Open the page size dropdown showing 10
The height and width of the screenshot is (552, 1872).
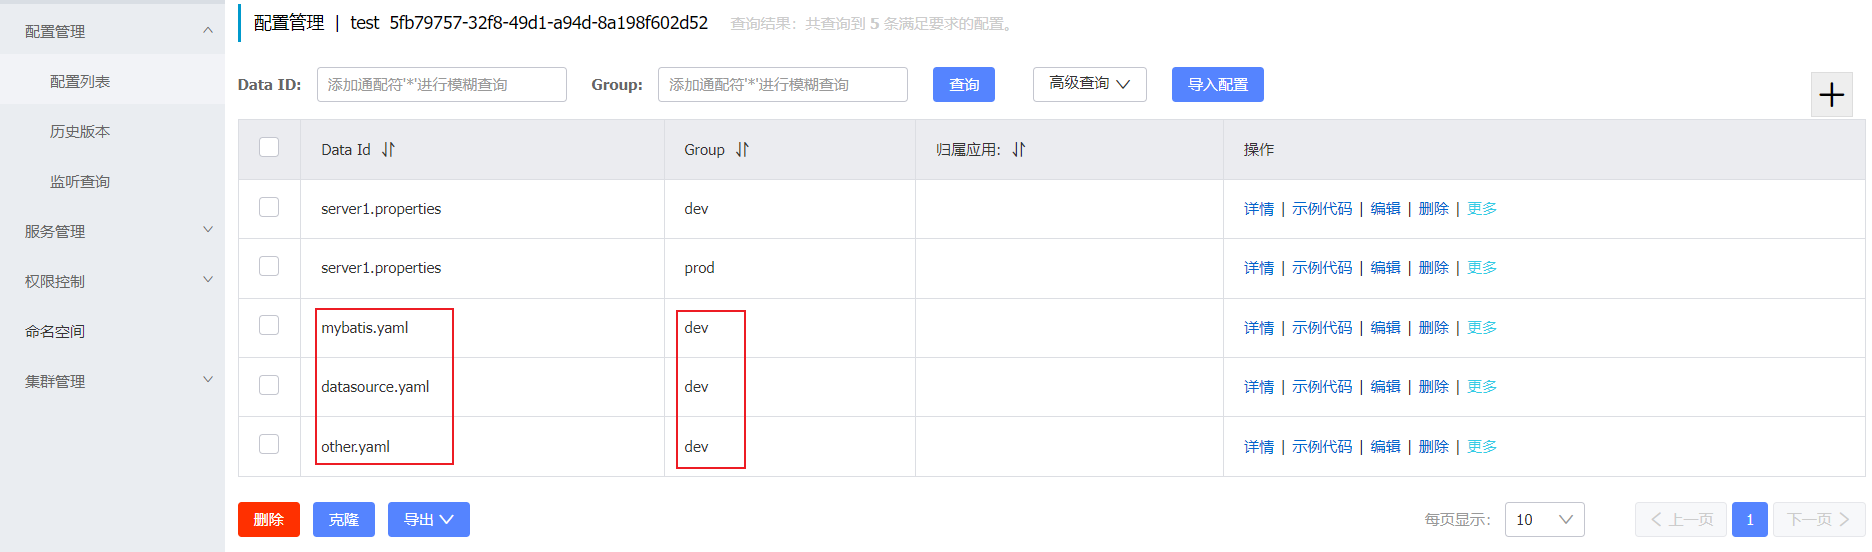(x=1544, y=519)
